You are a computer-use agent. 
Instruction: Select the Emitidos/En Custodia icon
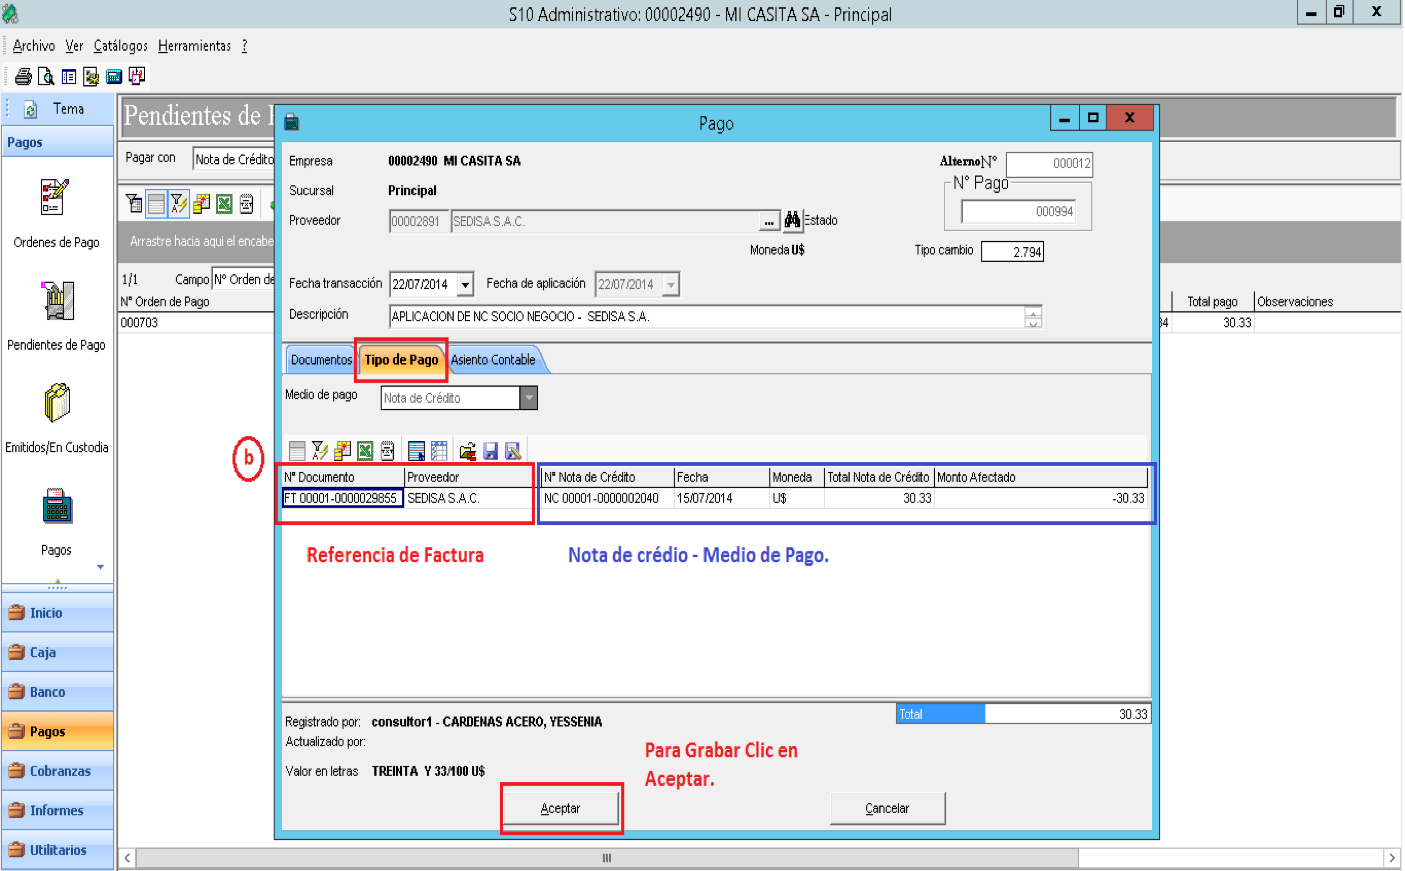coord(57,403)
